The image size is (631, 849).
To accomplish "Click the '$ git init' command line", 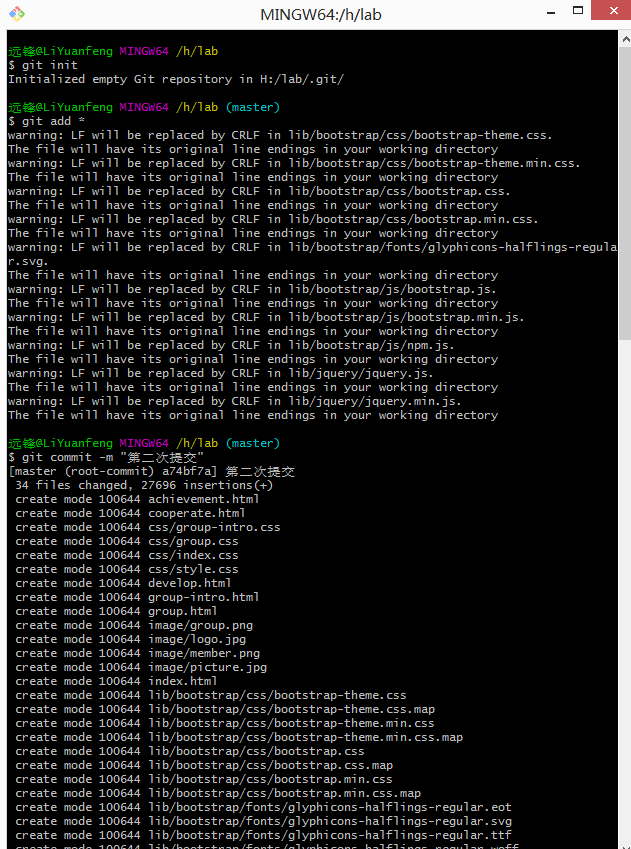I will click(x=43, y=65).
